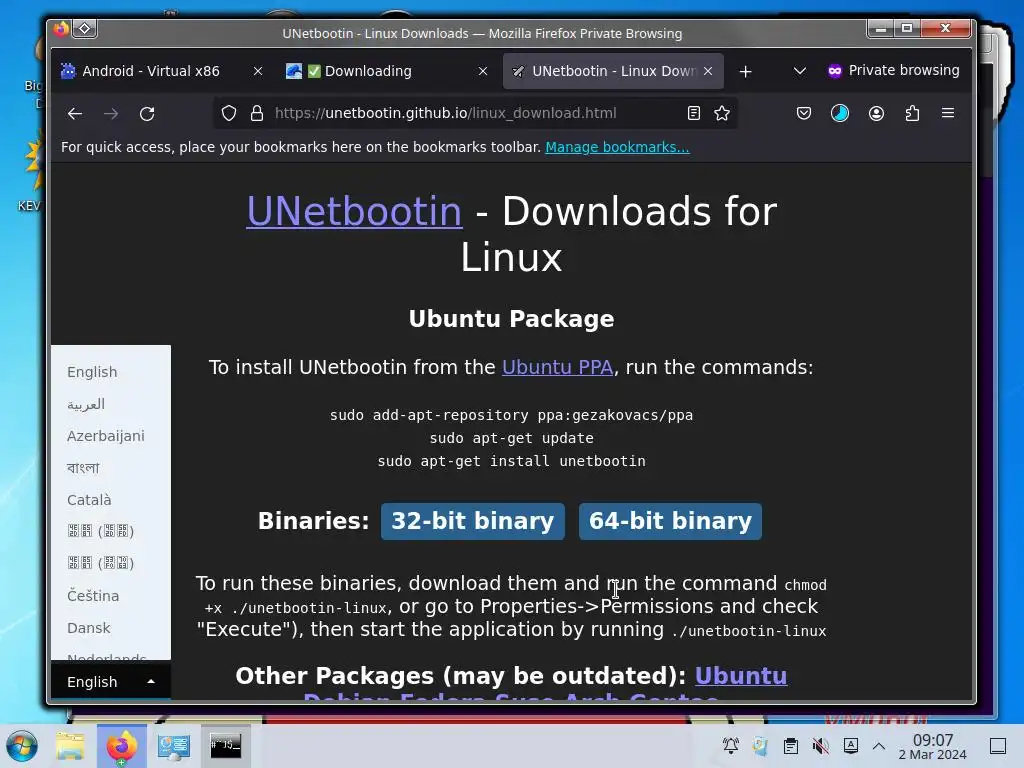
Task: Open the Start menu orb
Action: 22,746
